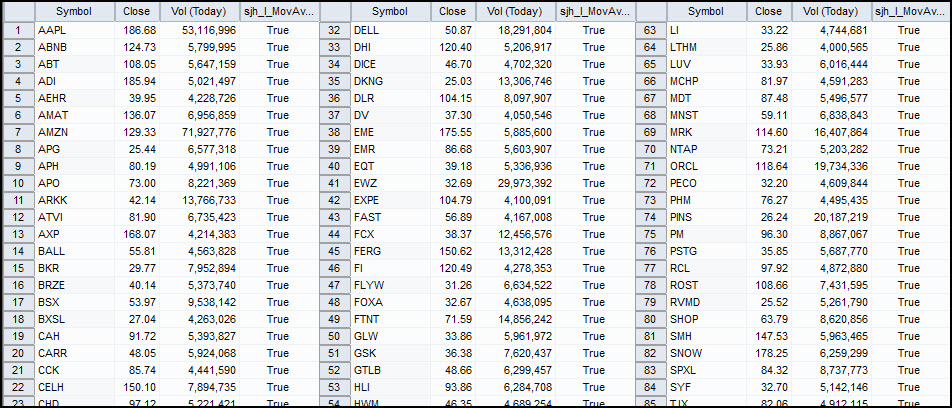The image size is (952, 408).
Task: Sort by right Symbol column header
Action: 707,12
